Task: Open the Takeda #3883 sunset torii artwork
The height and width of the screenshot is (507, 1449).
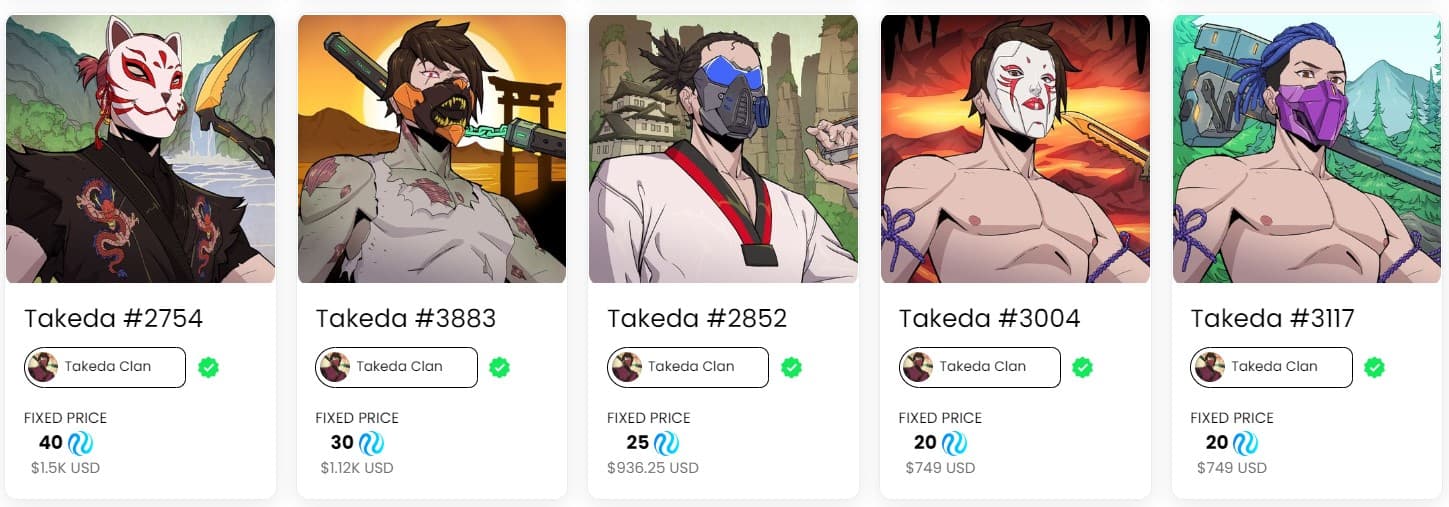Action: [x=432, y=148]
